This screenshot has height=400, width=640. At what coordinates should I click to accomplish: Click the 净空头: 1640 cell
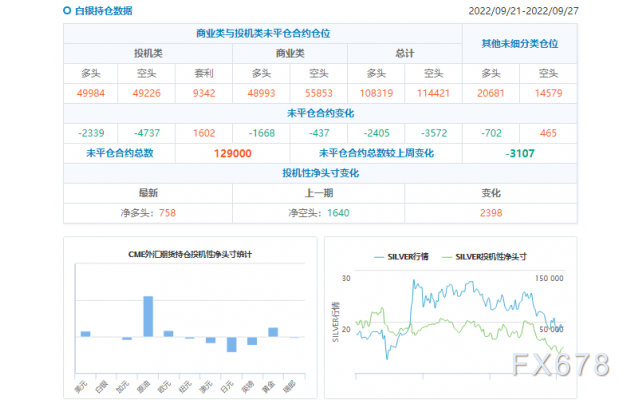[319, 213]
